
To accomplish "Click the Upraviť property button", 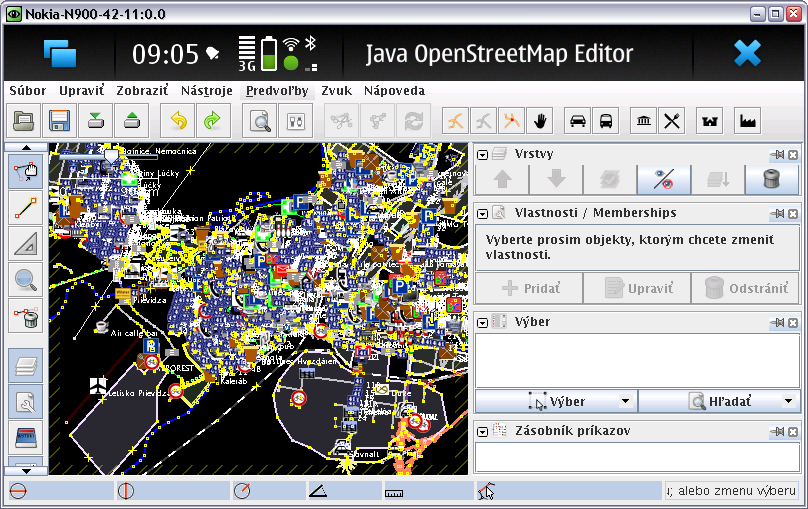I will 637,288.
